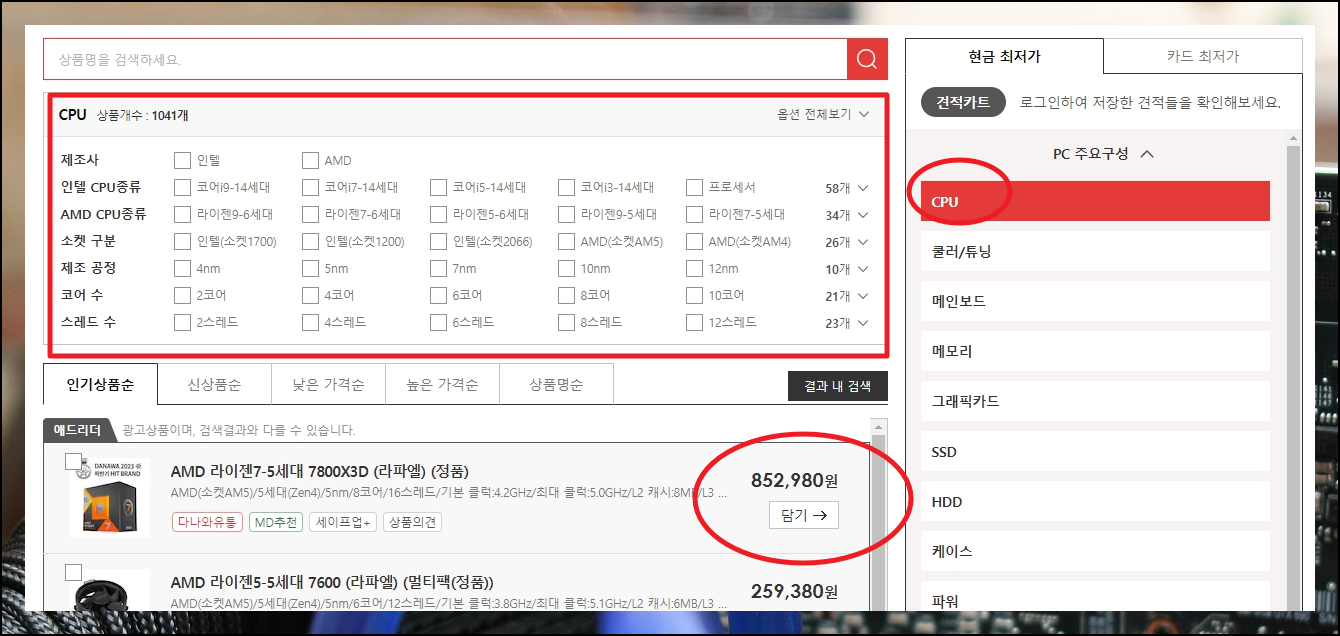Open the 견적카트 button
This screenshot has width=1340, height=636.
(x=963, y=102)
